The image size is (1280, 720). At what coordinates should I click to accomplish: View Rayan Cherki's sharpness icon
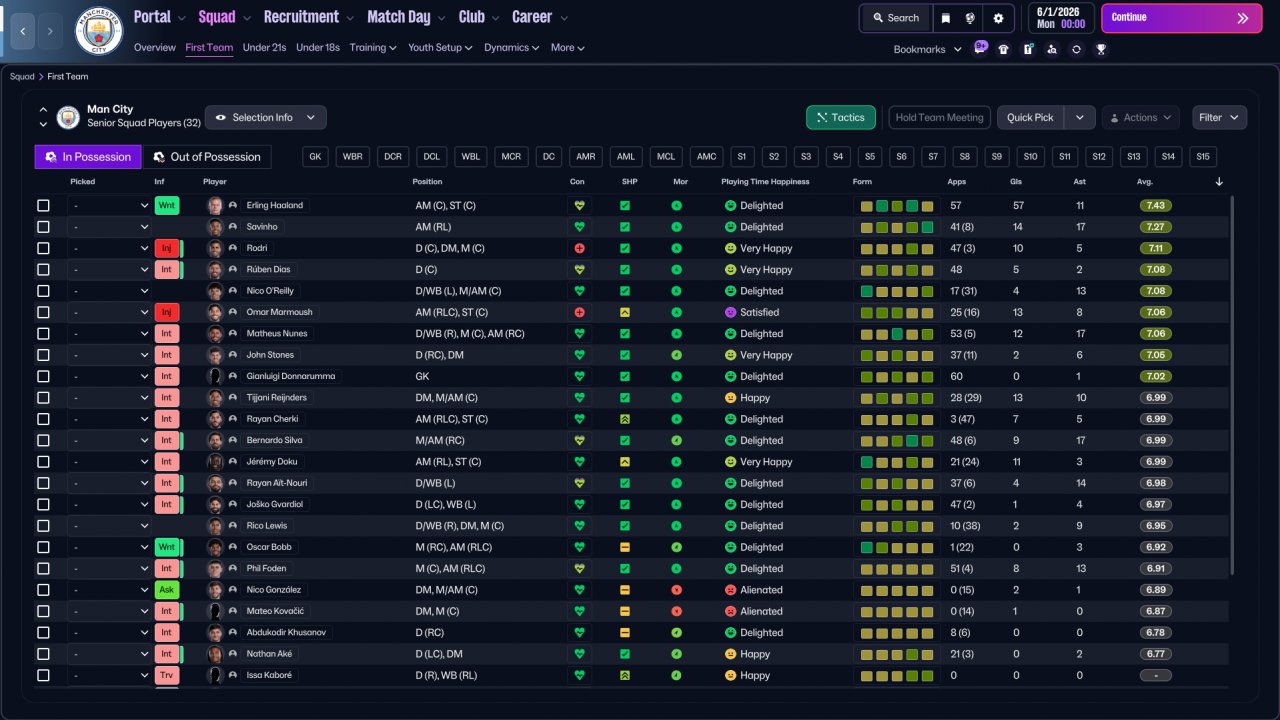click(625, 419)
